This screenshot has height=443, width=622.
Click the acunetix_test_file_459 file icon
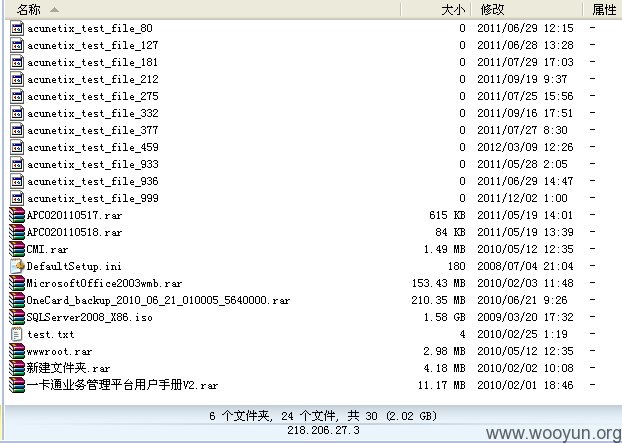(17, 147)
